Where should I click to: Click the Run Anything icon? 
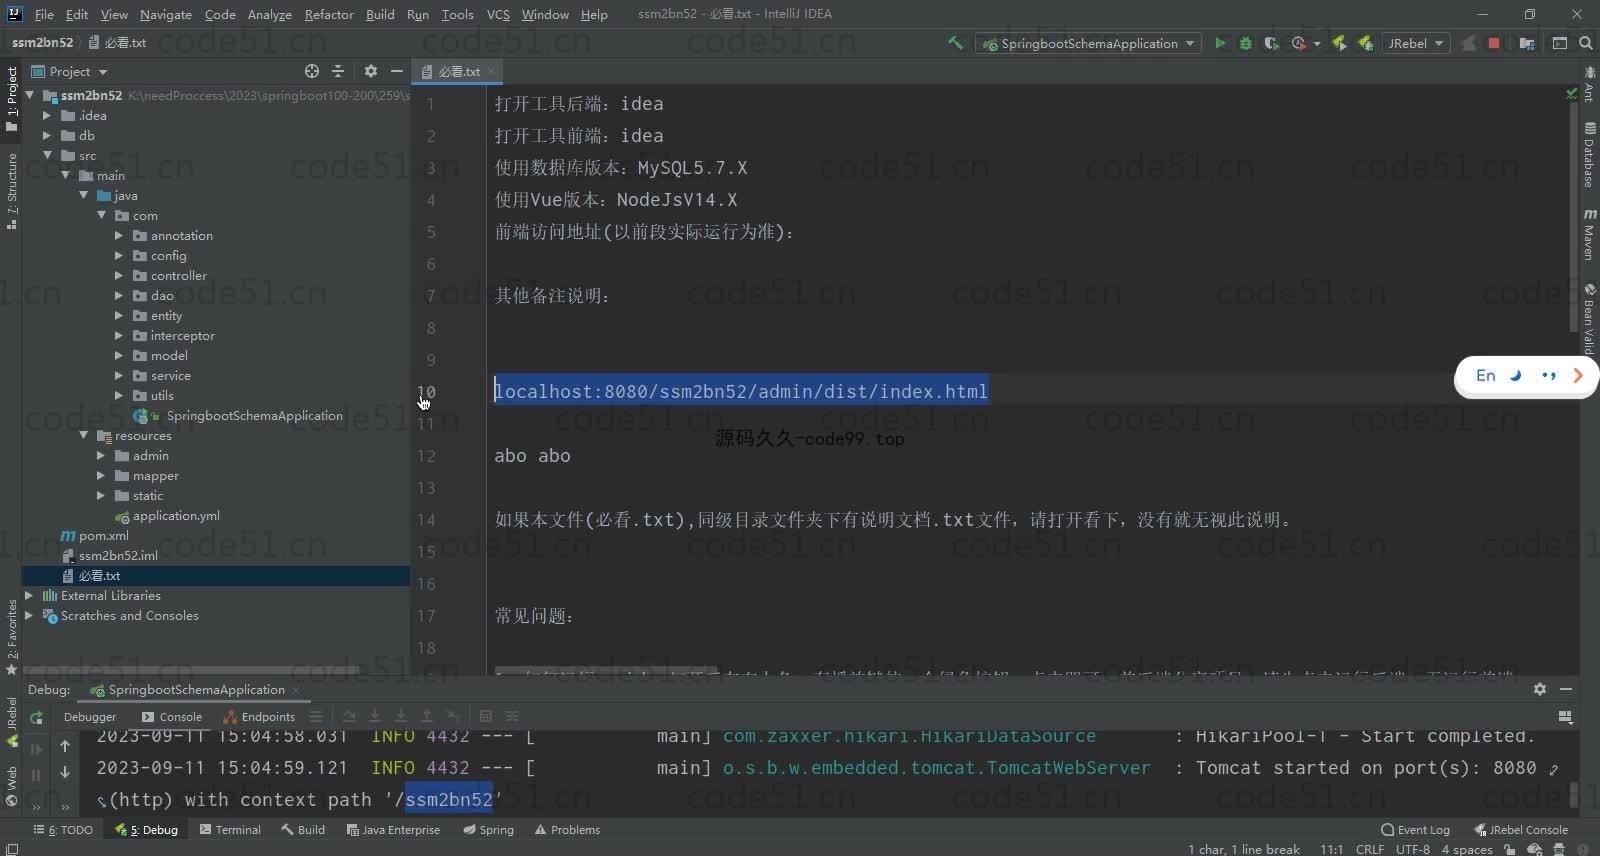[1559, 43]
